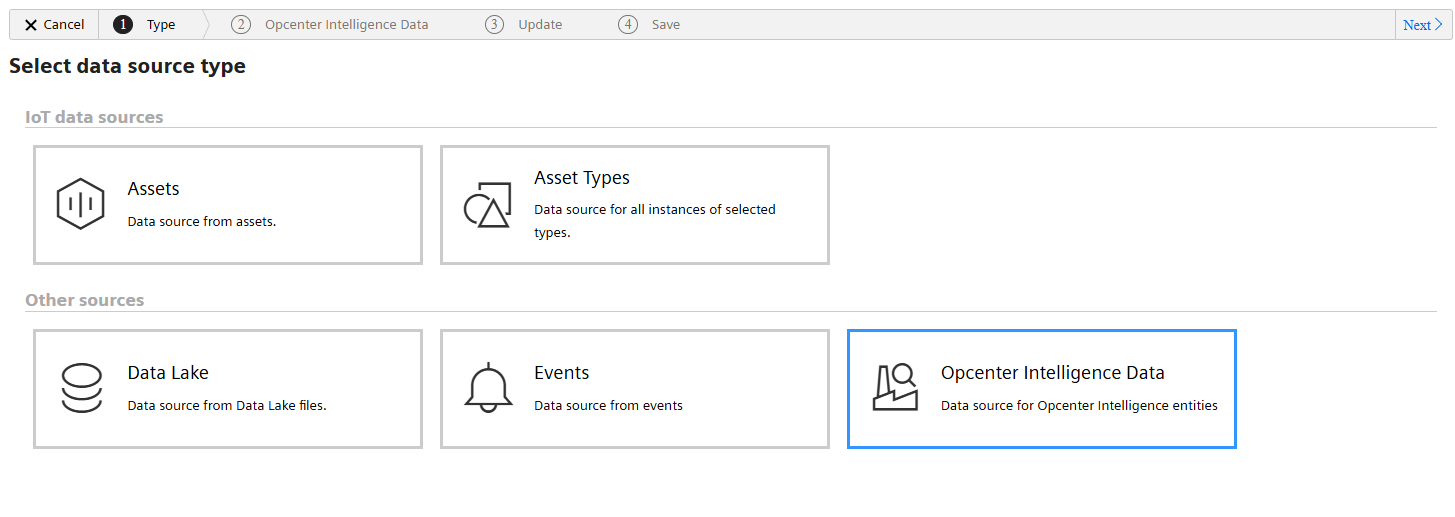Click 'Data source from assets.' description

point(202,222)
